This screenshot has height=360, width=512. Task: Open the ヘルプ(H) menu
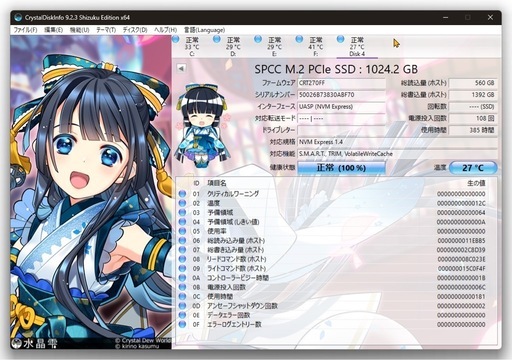[x=165, y=30]
